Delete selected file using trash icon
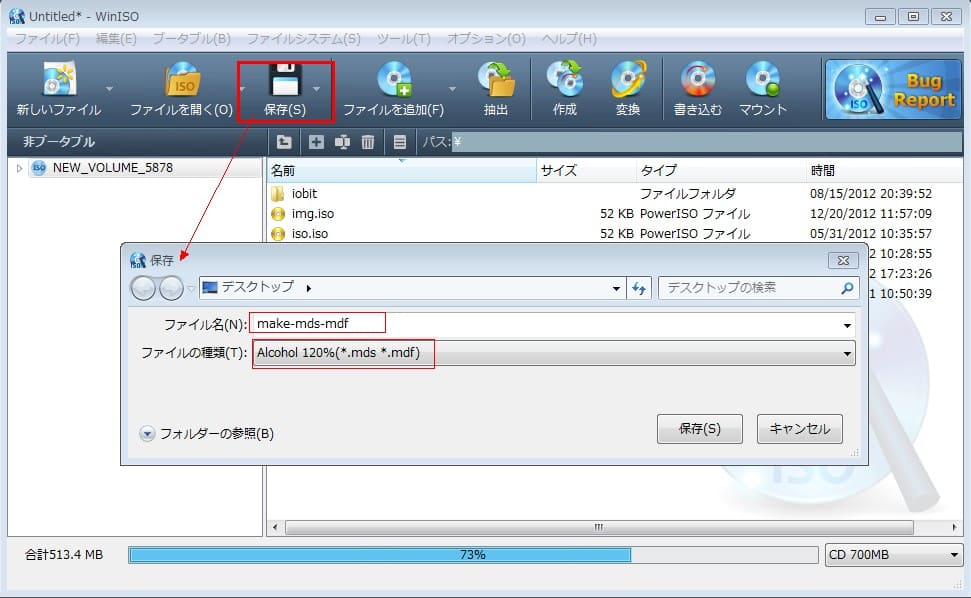The height and width of the screenshot is (598, 971). (x=368, y=142)
